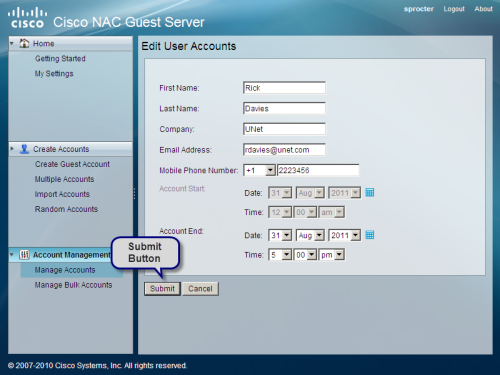Collapse the Account Management section arrow

[12, 255]
